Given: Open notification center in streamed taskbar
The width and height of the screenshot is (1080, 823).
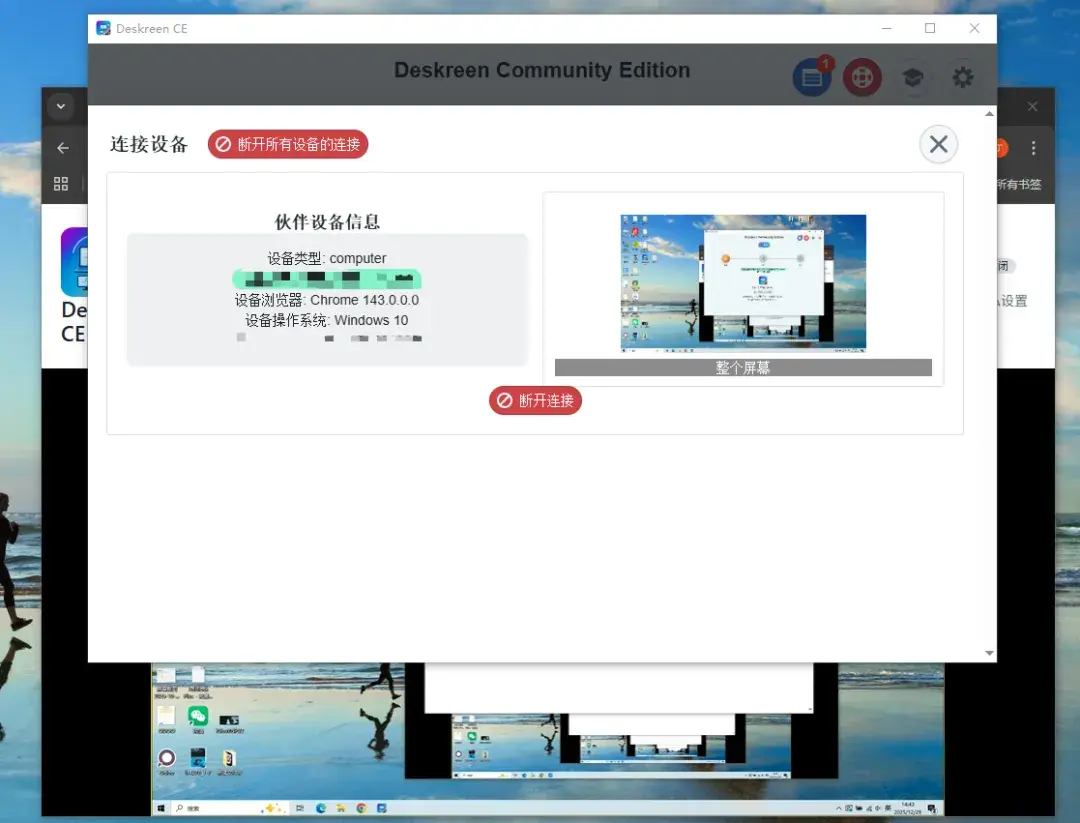Looking at the screenshot, I should point(932,808).
